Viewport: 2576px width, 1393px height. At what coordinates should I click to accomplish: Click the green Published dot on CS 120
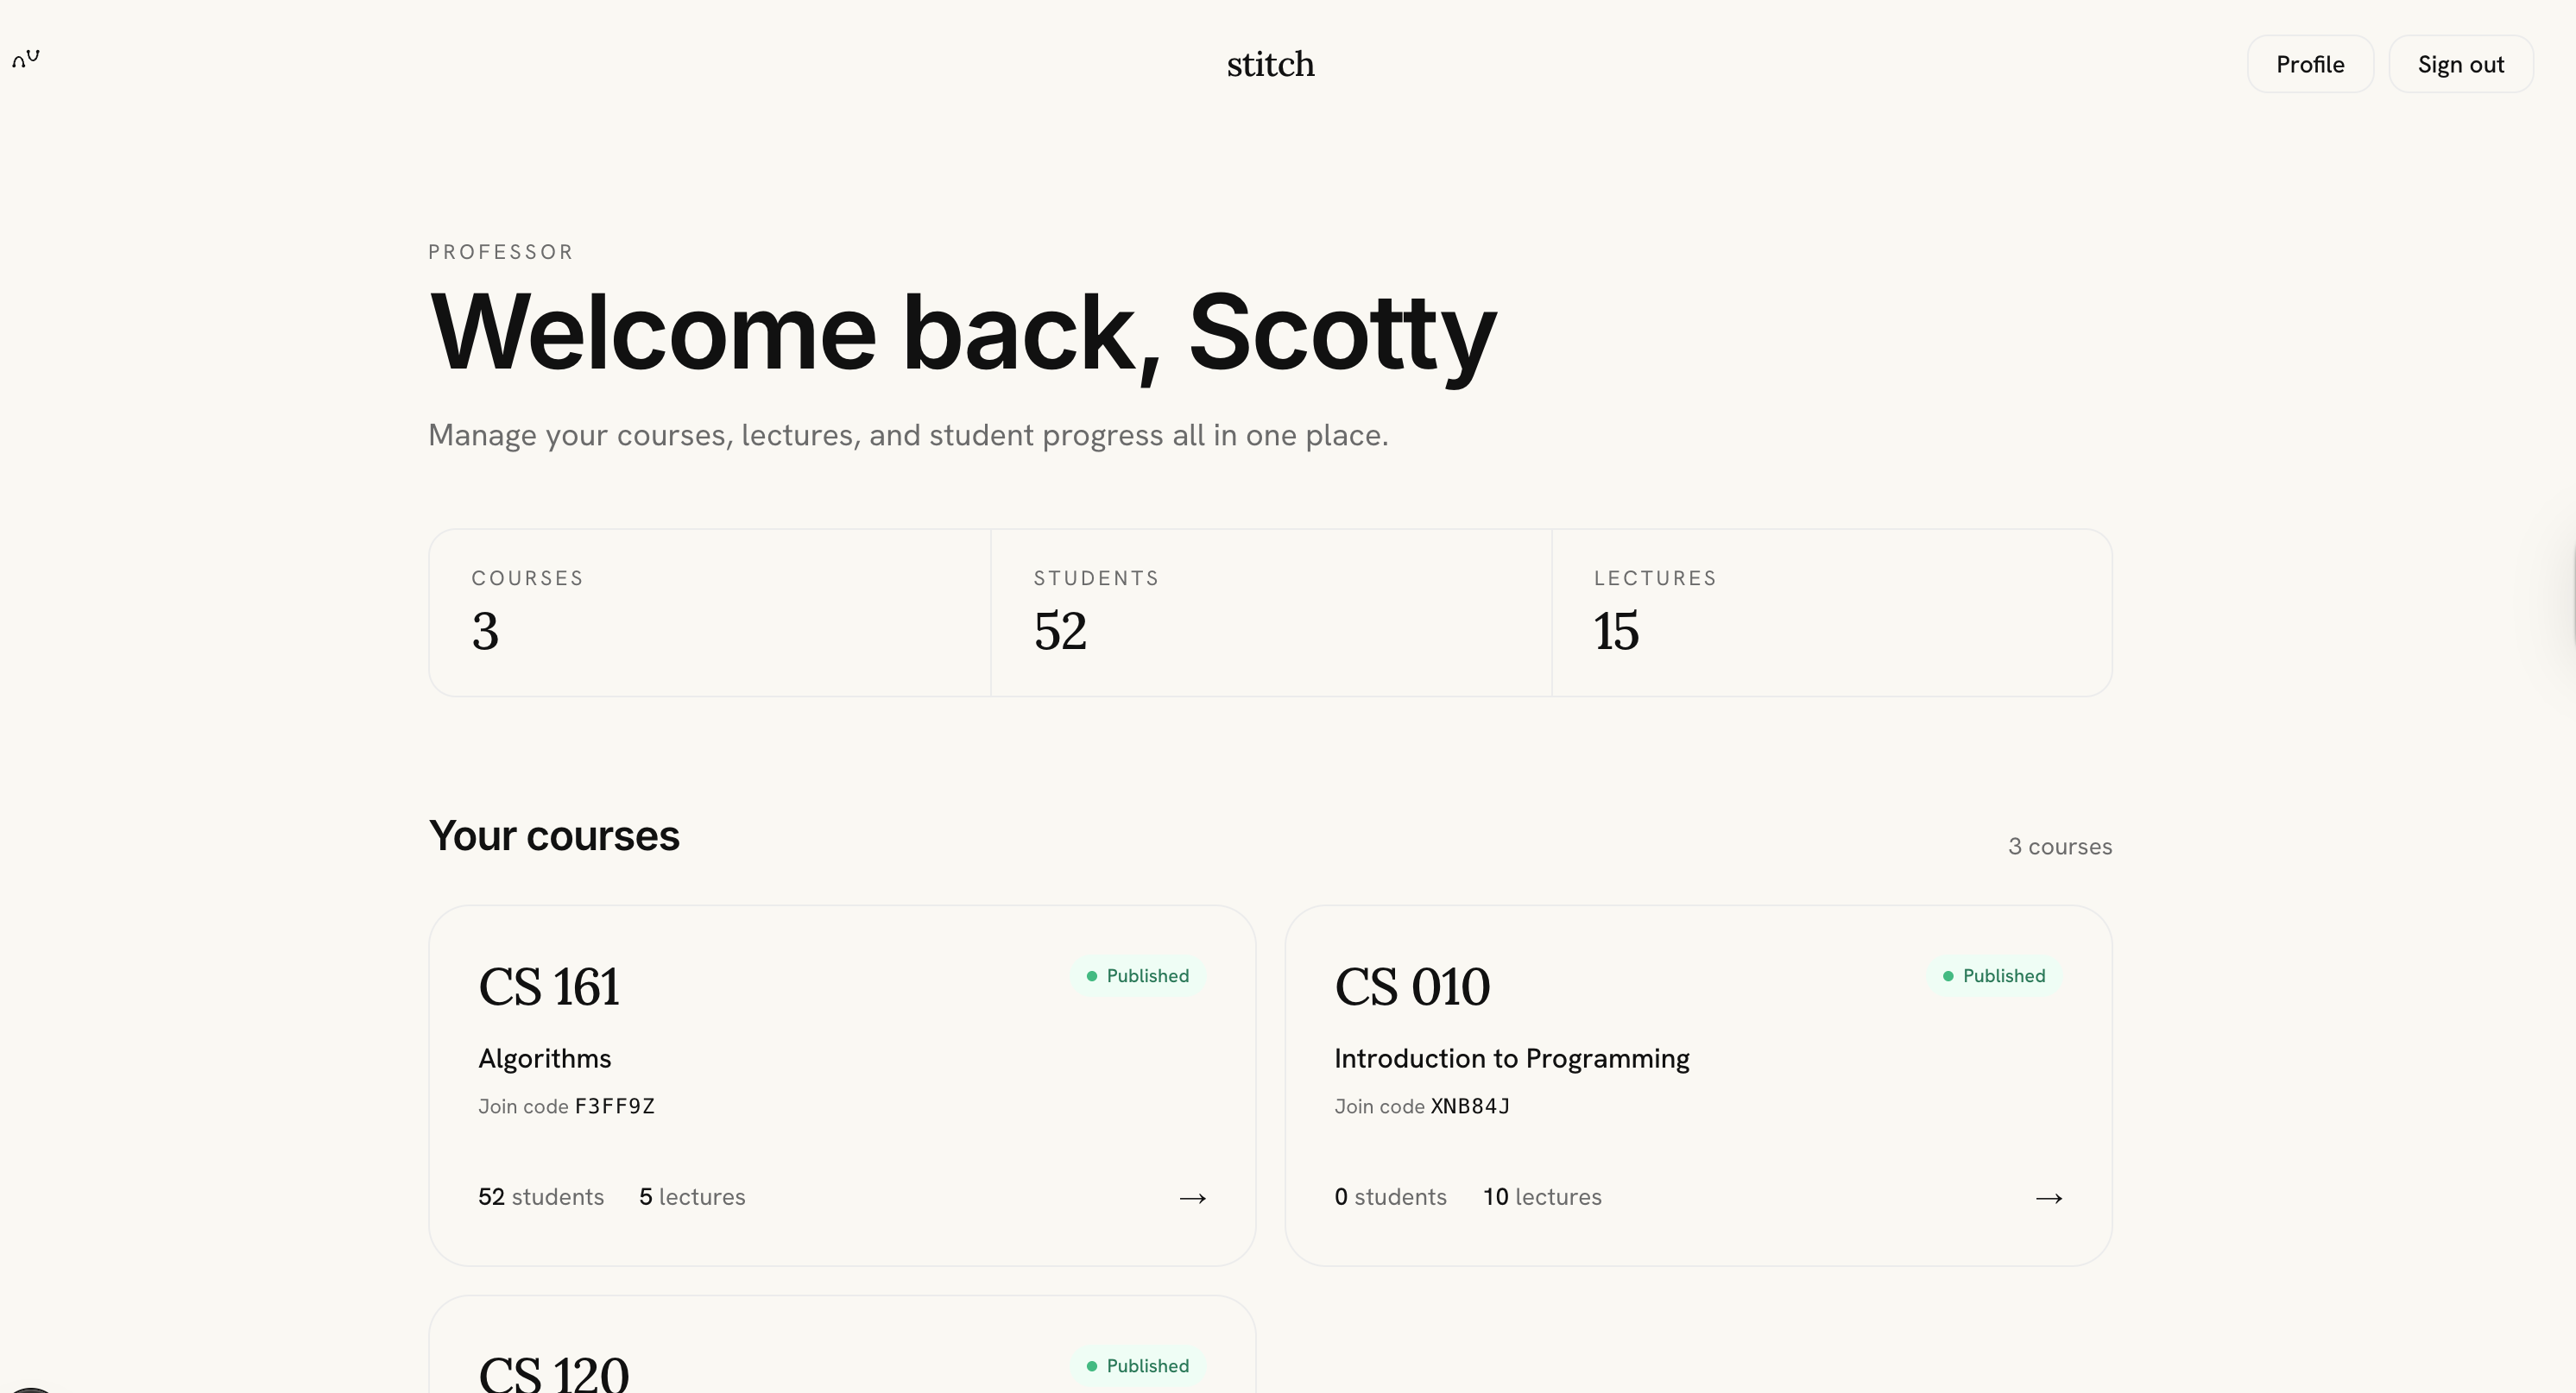[1091, 1366]
